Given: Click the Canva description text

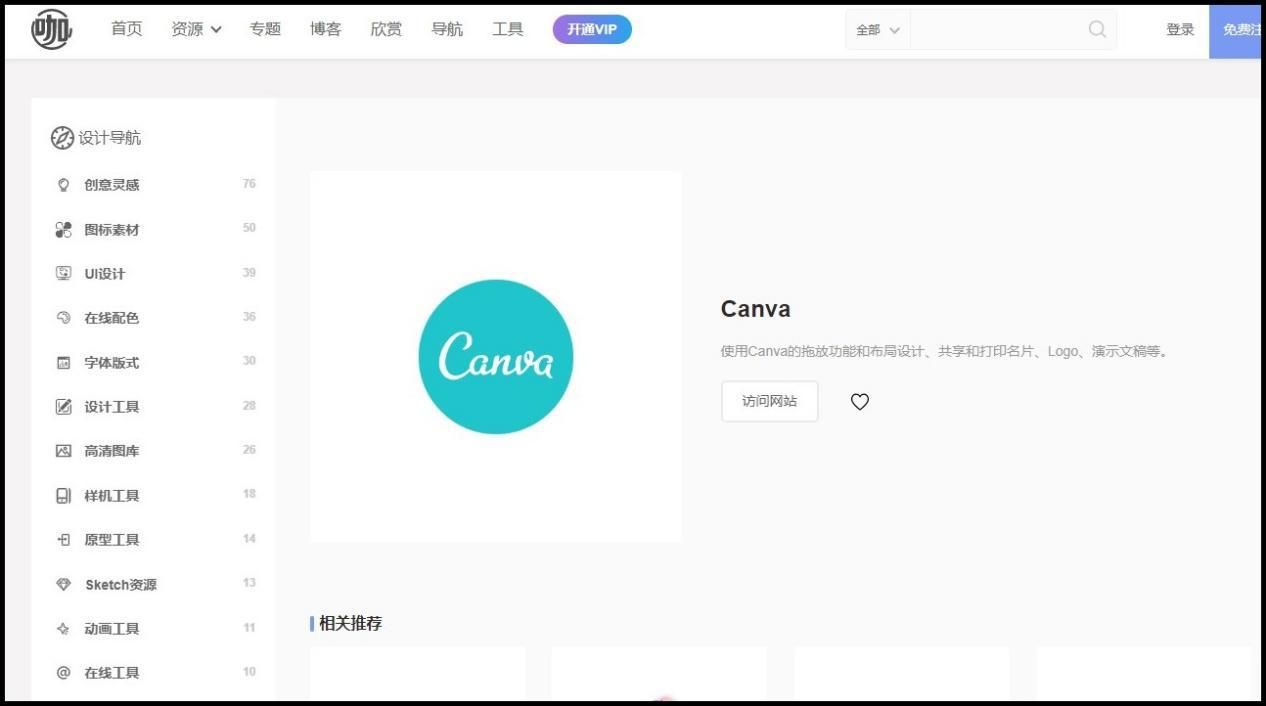Looking at the screenshot, I should coord(945,352).
